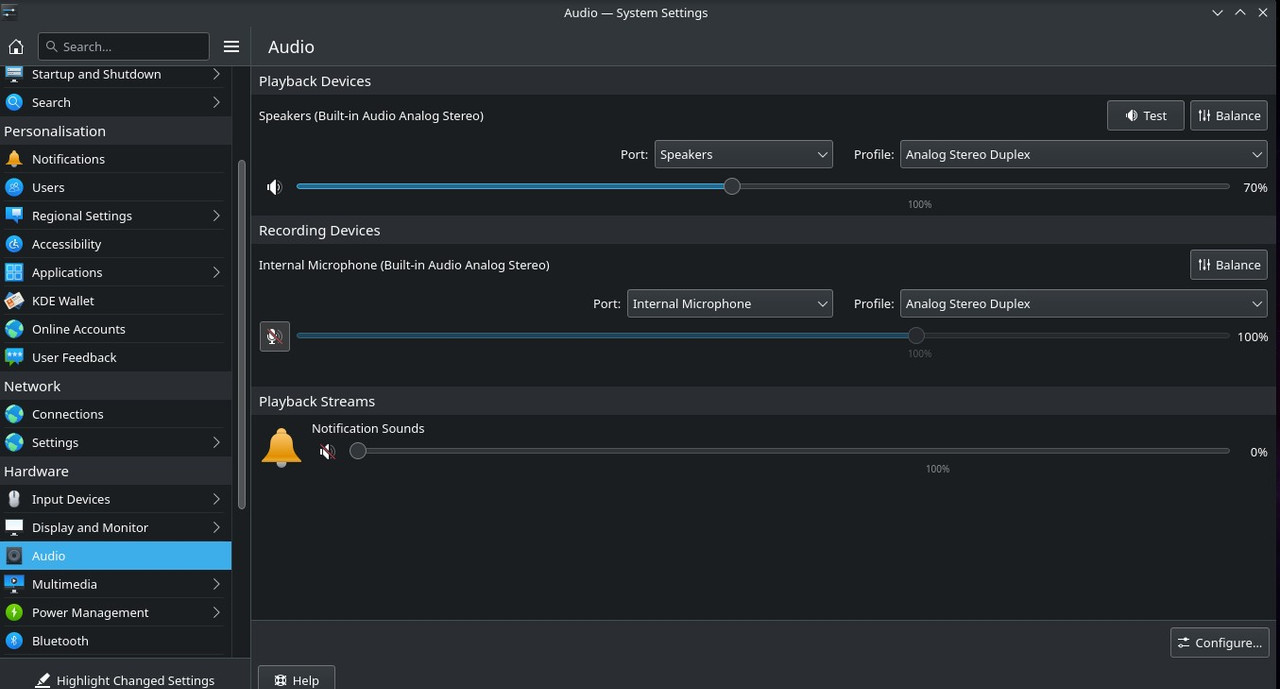Mute the Speakers playback device

click(x=274, y=187)
